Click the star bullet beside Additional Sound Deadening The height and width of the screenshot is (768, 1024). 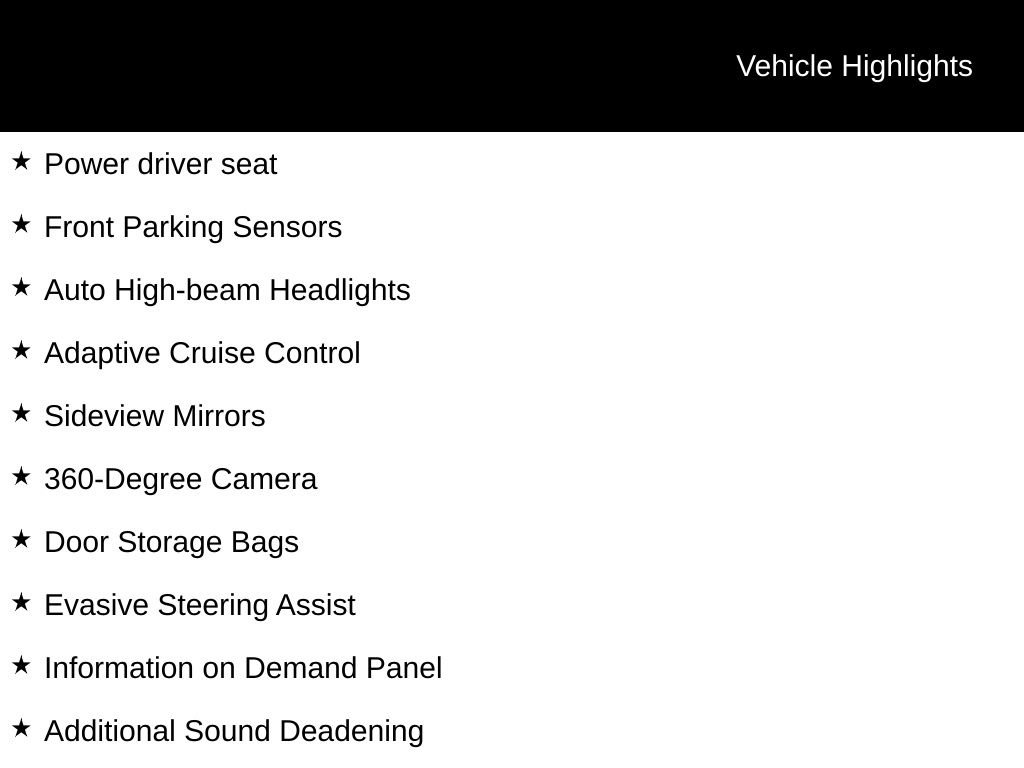pyautogui.click(x=21, y=728)
